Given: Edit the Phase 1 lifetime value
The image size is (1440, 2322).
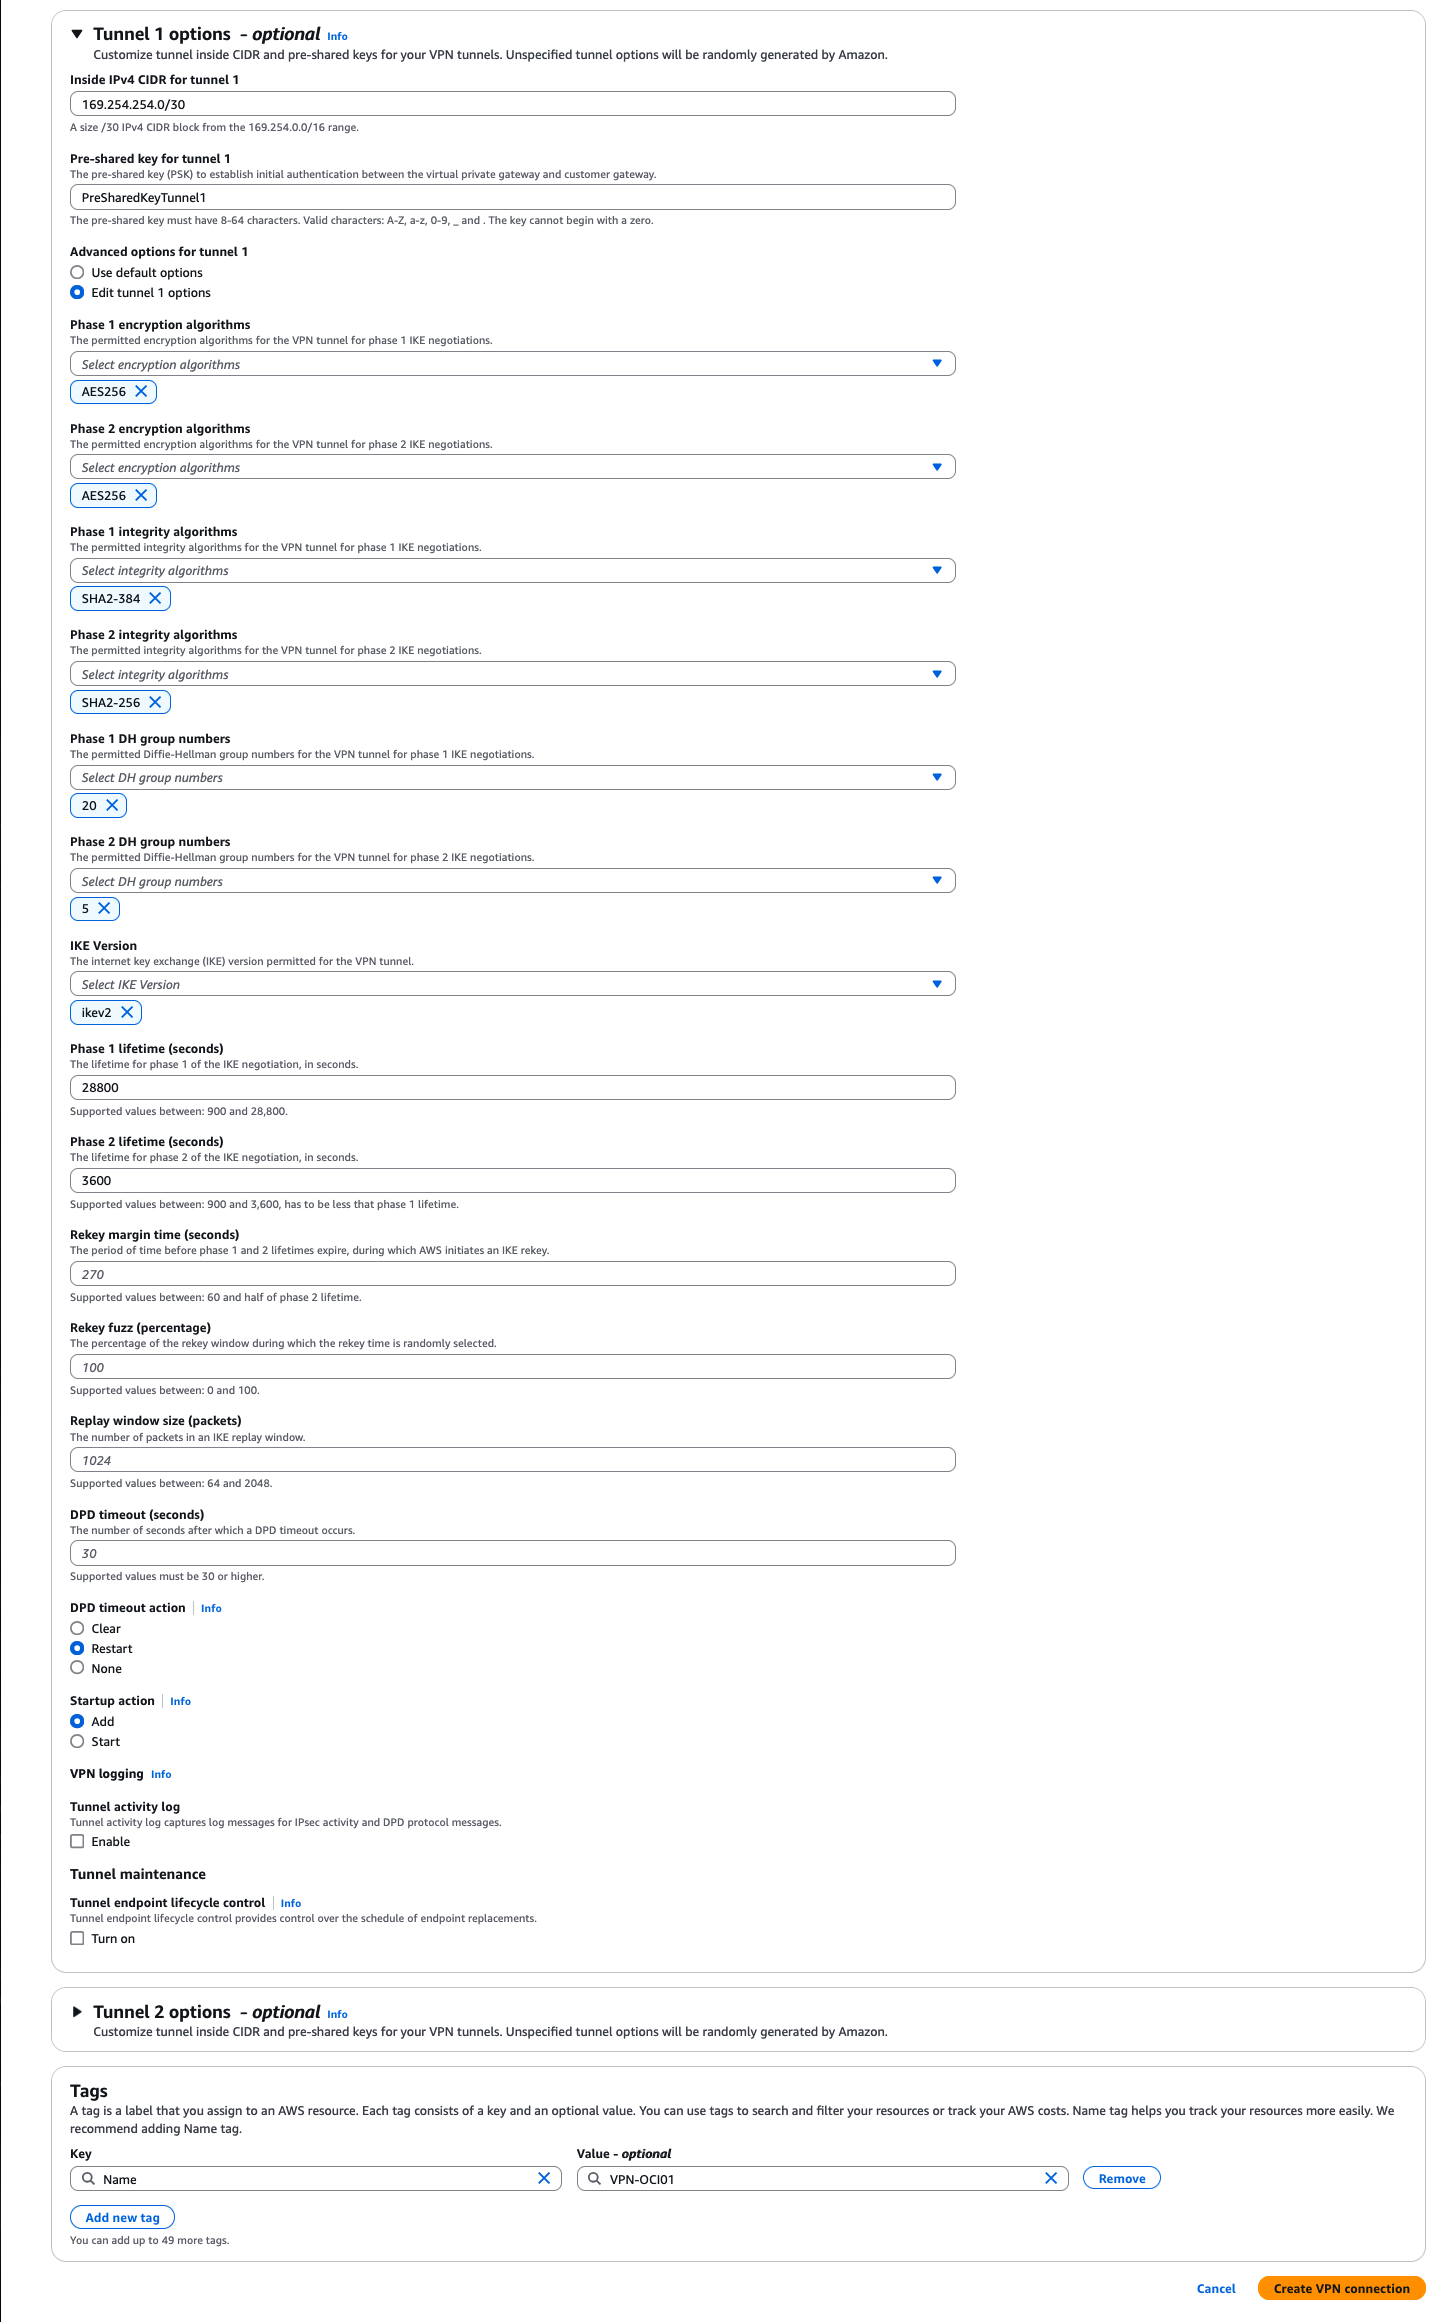Looking at the screenshot, I should [512, 1087].
